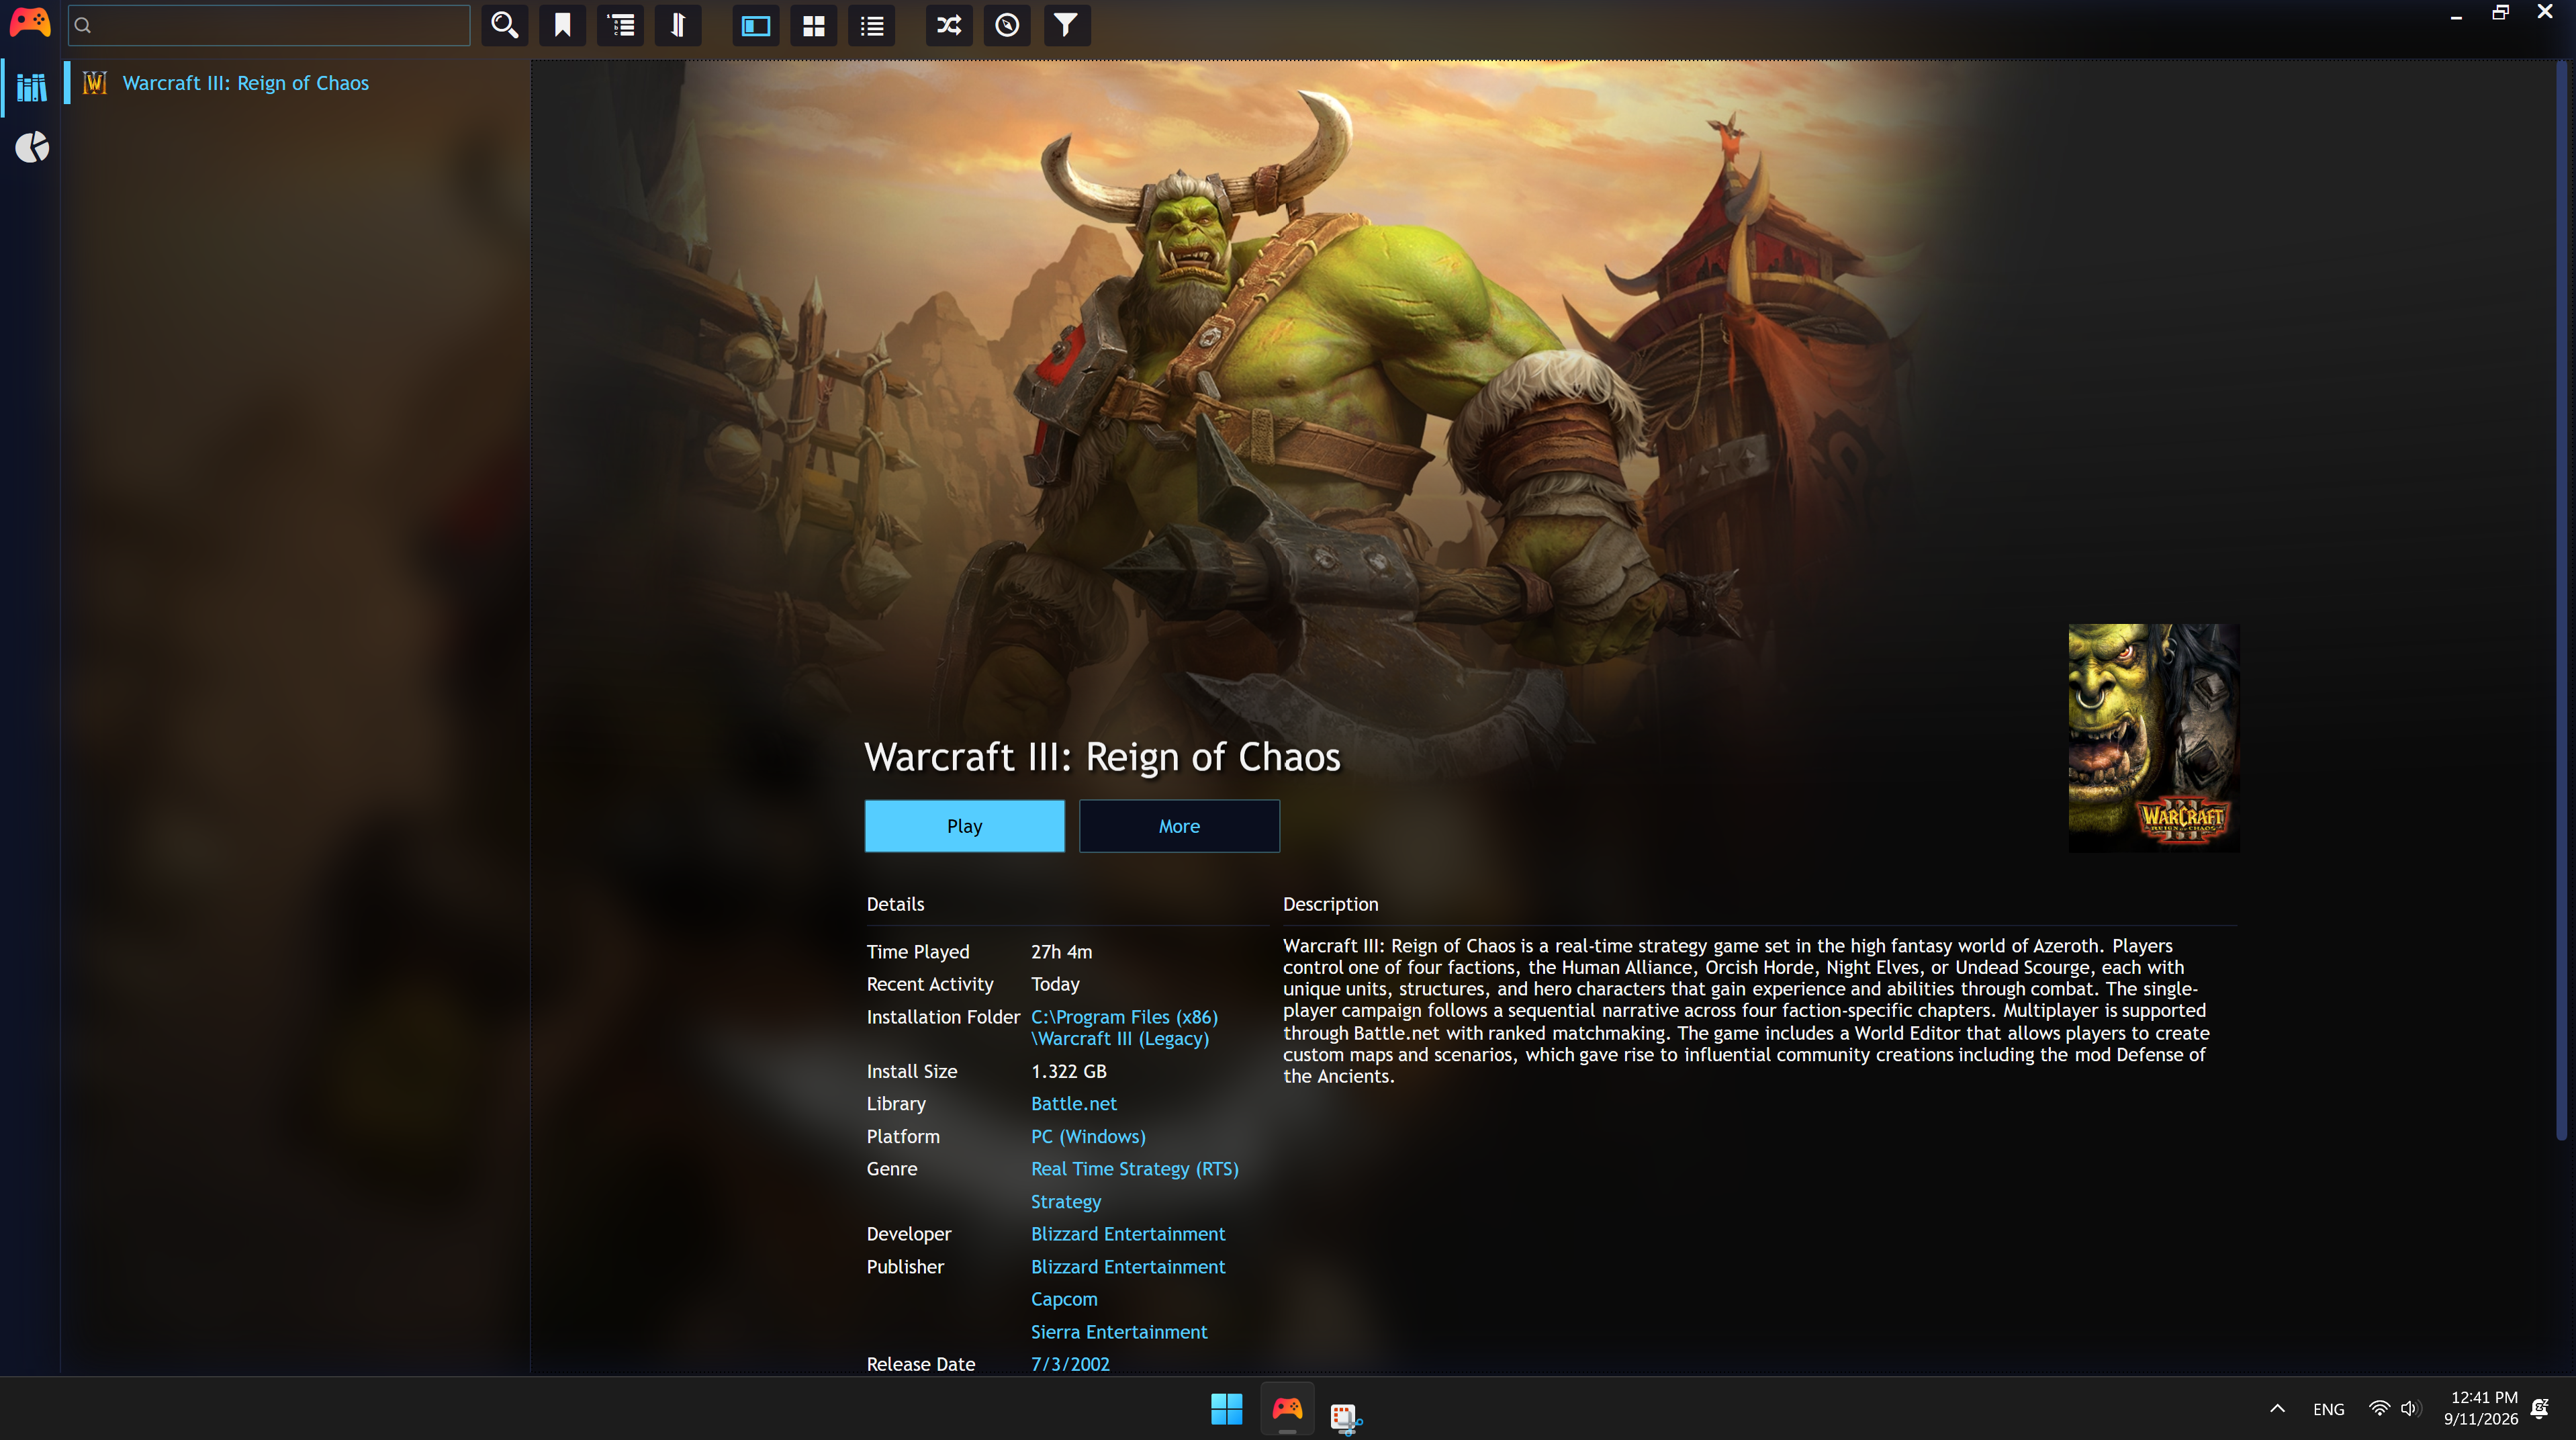
Task: Click the PC (Windows) platform link
Action: 1088,1137
